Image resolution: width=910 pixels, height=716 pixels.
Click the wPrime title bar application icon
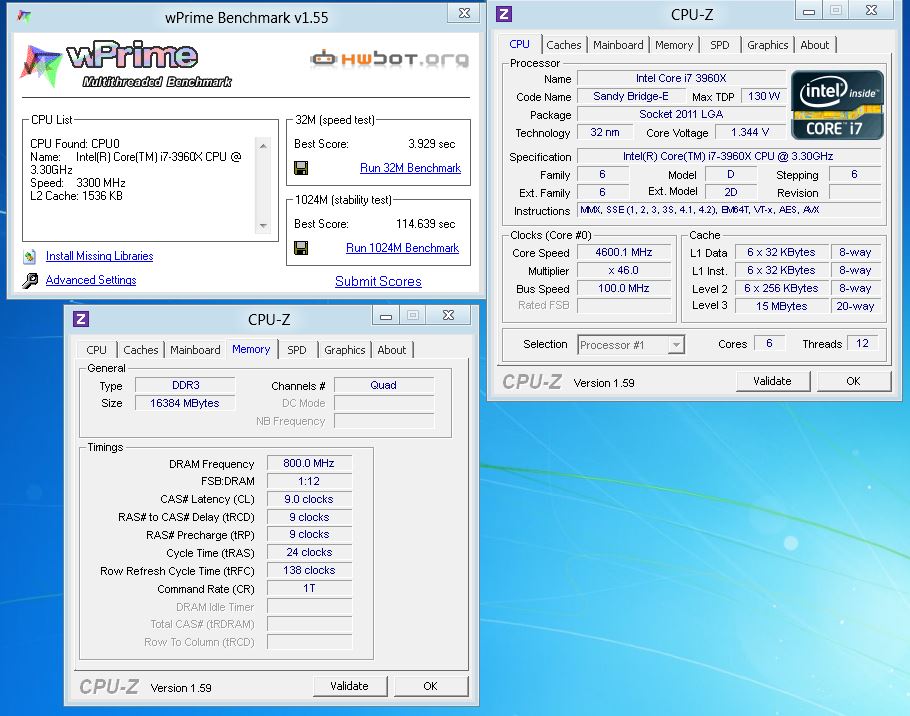pos(24,17)
